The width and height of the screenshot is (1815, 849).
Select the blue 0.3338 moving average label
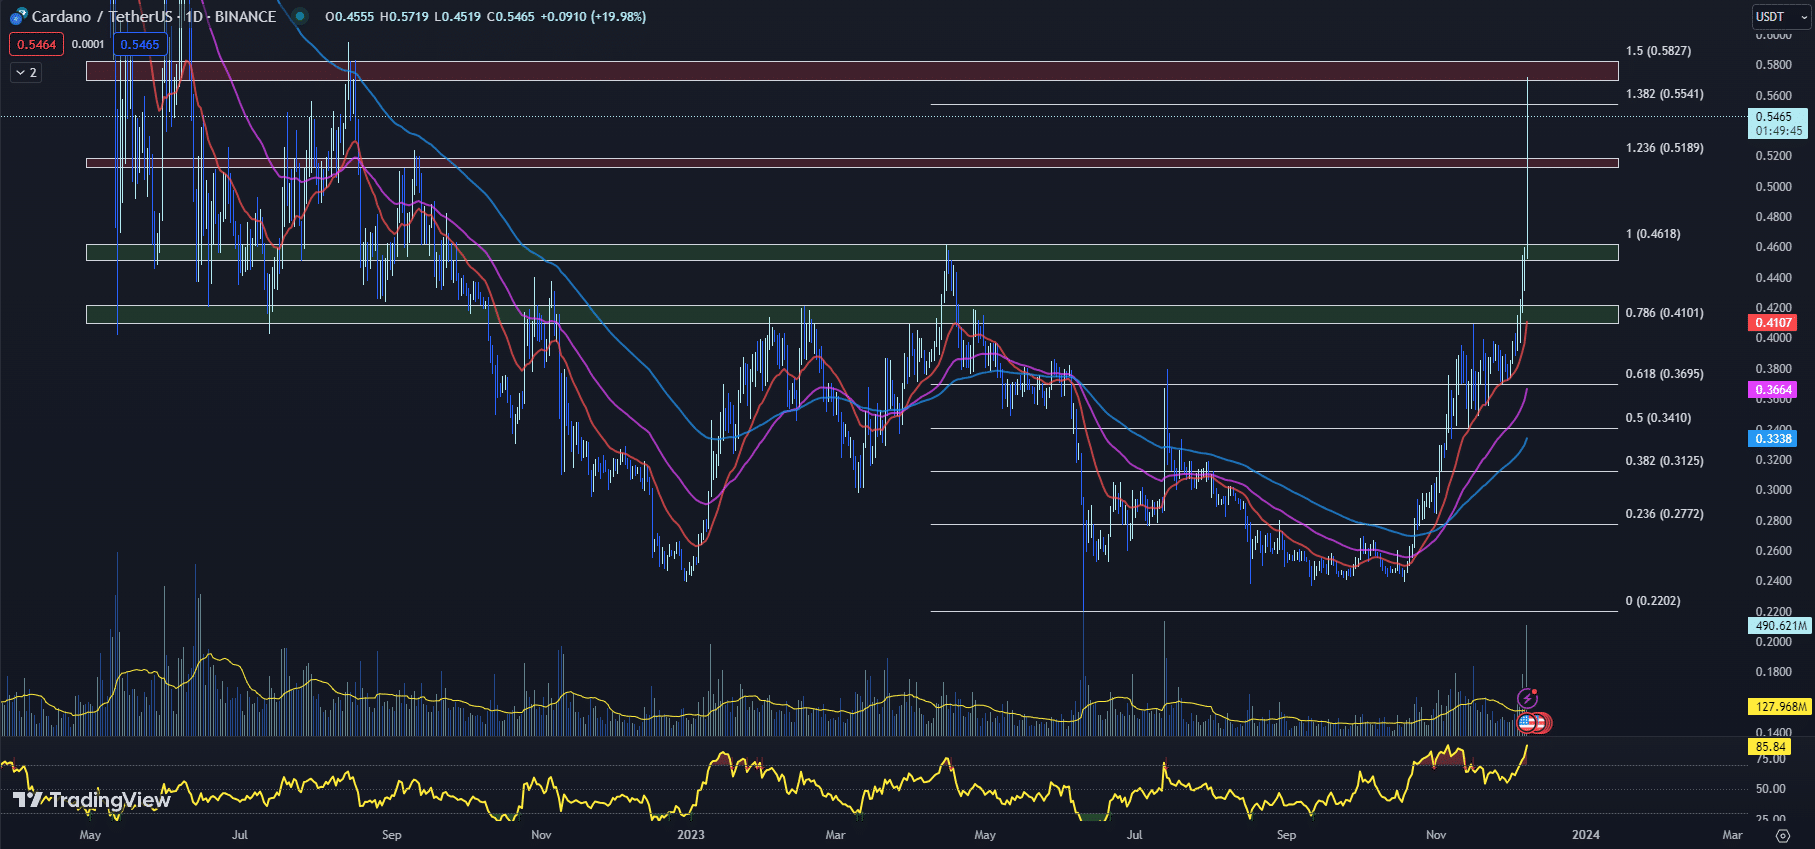(x=1773, y=438)
